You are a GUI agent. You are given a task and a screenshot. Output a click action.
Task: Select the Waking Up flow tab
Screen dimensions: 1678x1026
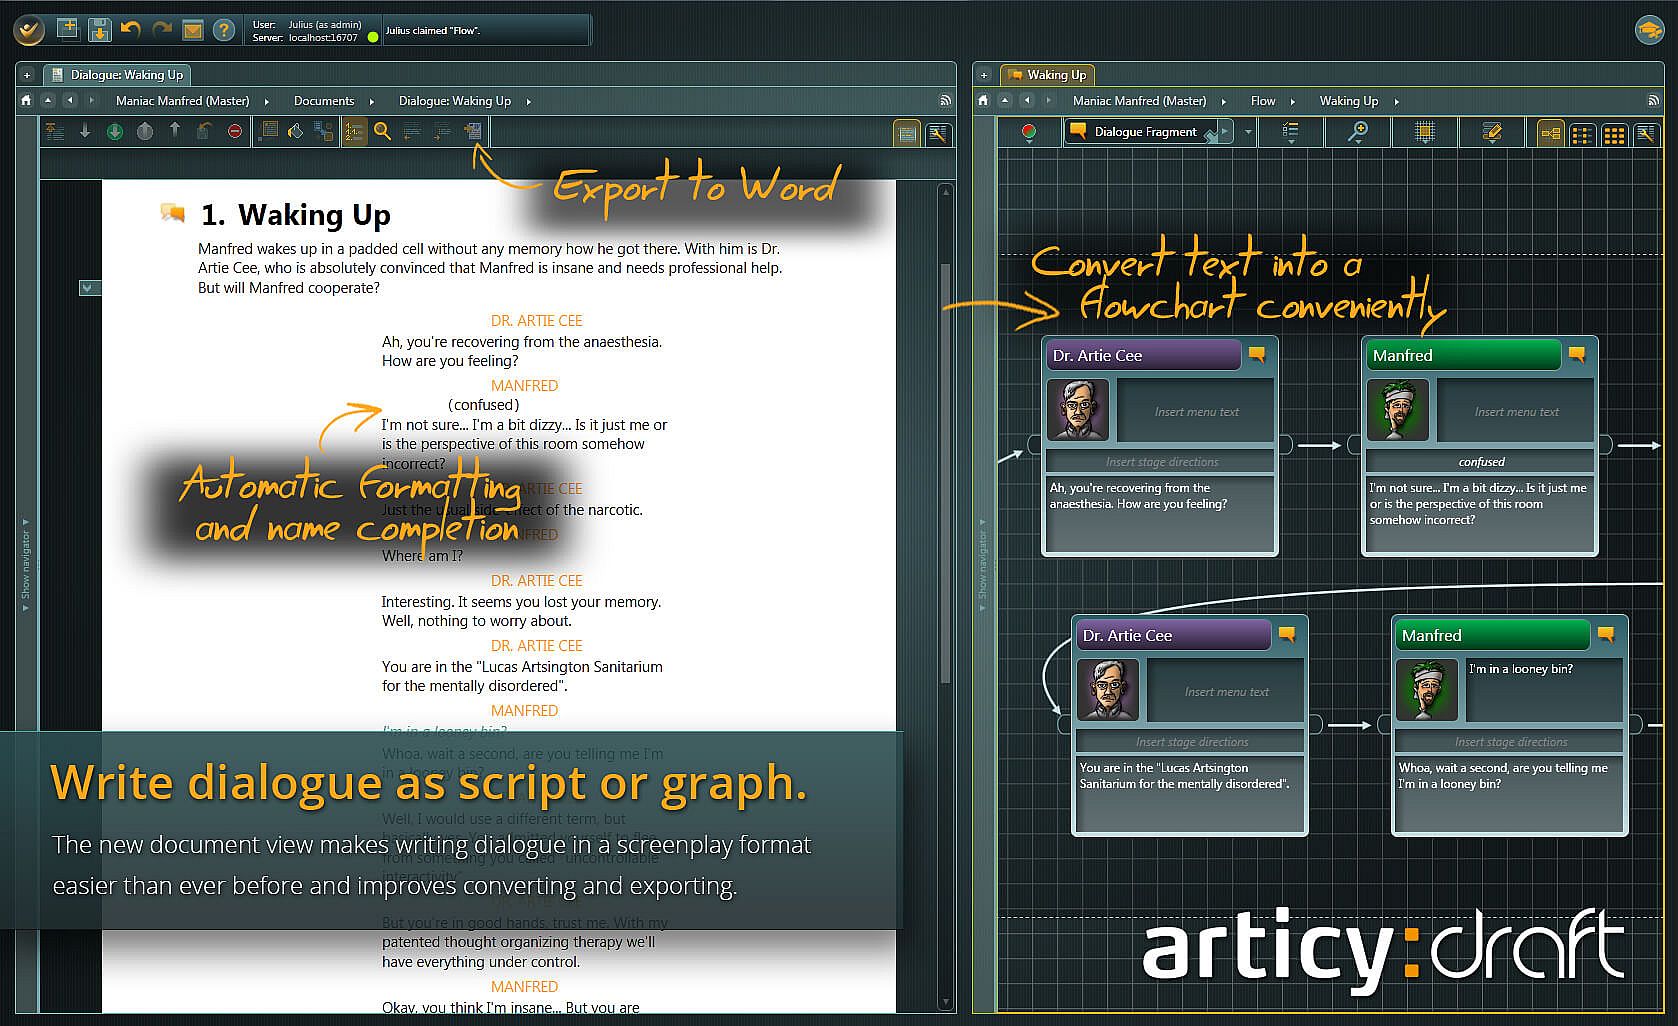tap(1048, 75)
